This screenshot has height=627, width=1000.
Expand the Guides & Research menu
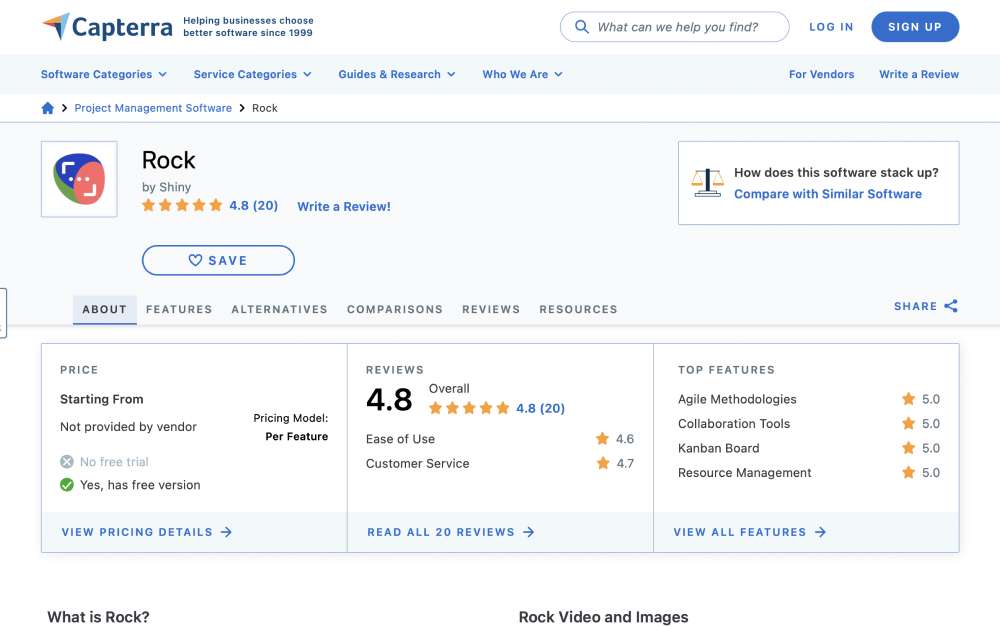click(x=396, y=74)
